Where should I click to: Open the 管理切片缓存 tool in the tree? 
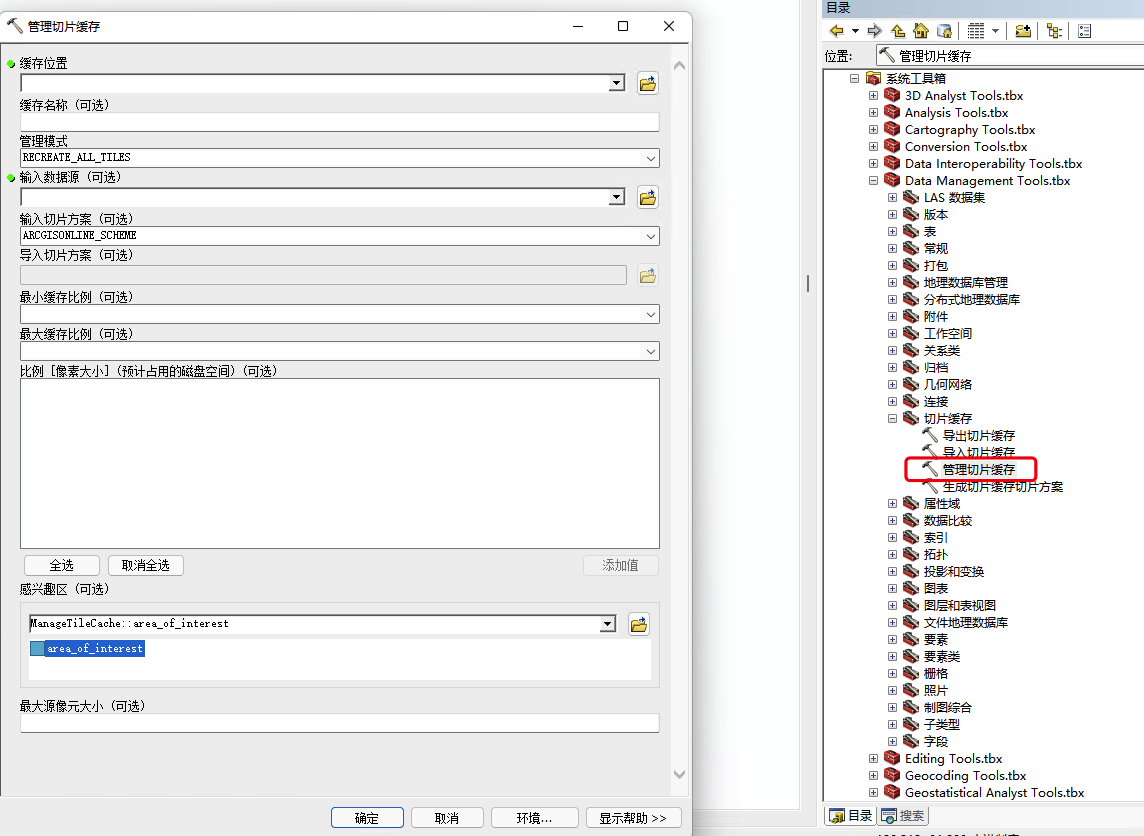click(x=978, y=469)
